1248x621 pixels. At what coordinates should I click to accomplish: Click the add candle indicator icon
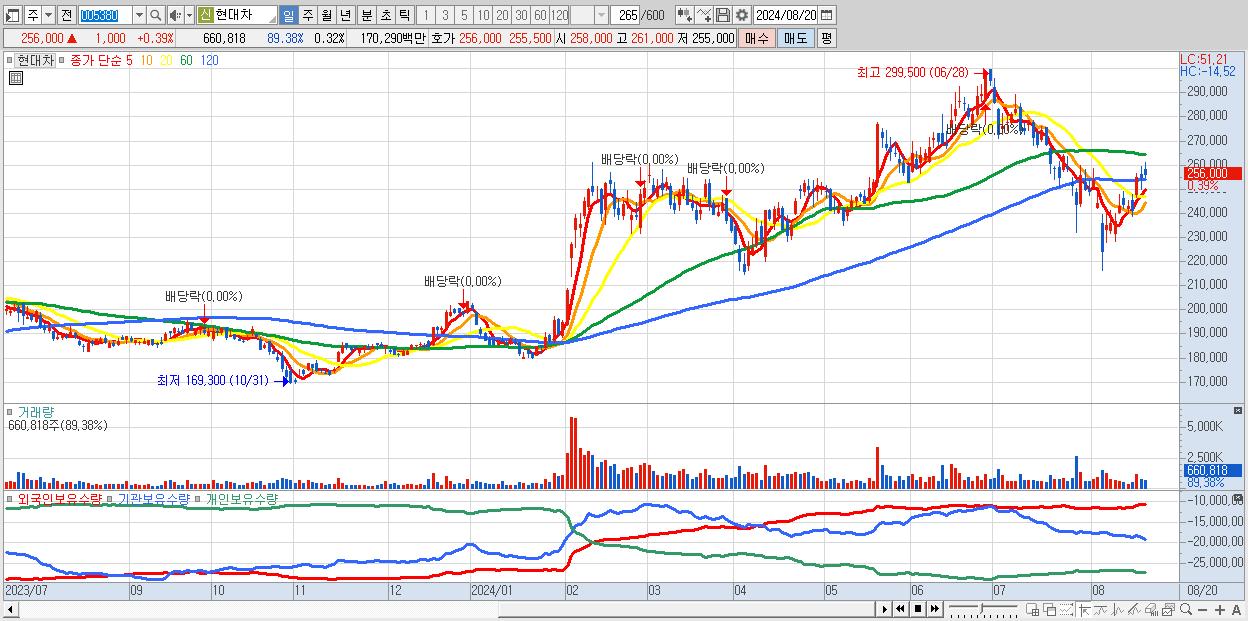pyautogui.click(x=684, y=15)
